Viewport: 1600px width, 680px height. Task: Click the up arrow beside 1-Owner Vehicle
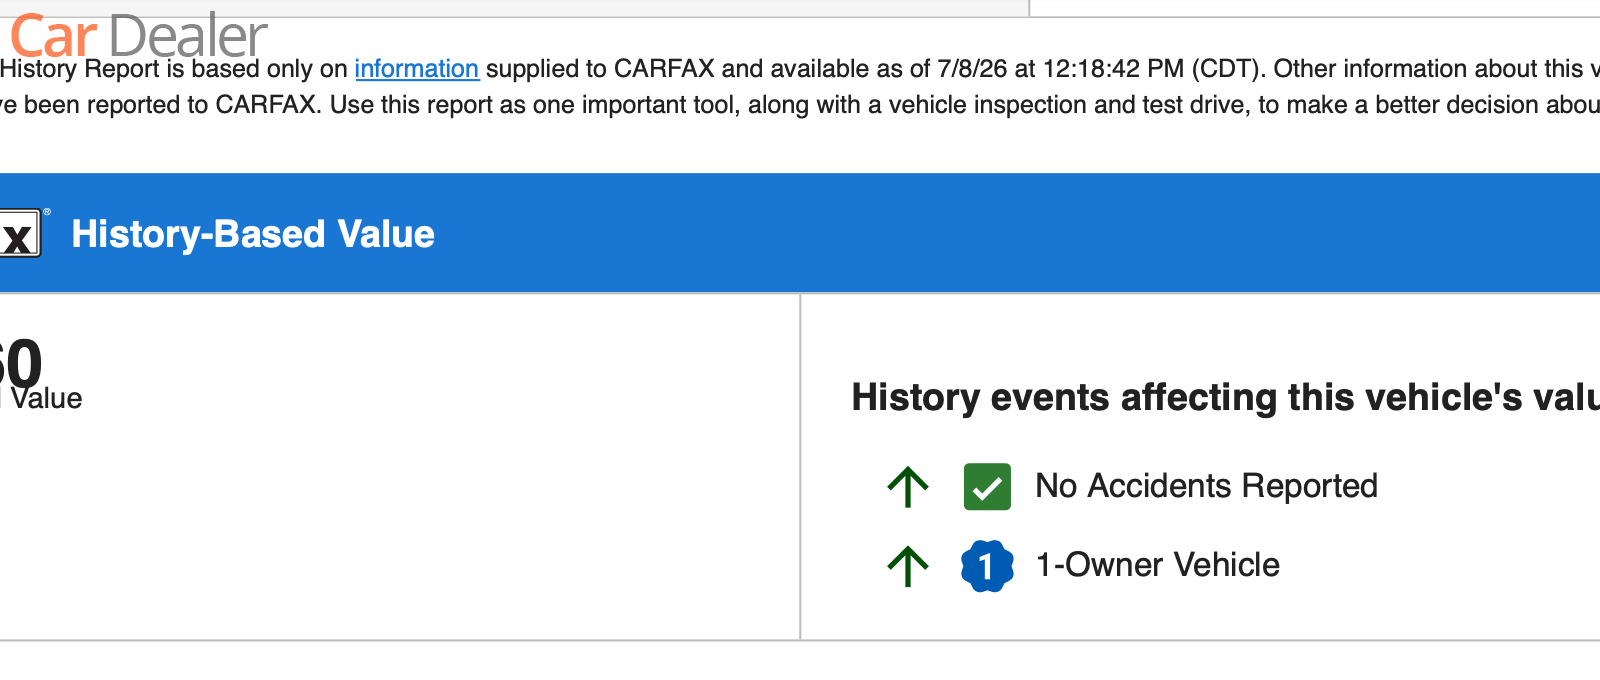(x=908, y=566)
